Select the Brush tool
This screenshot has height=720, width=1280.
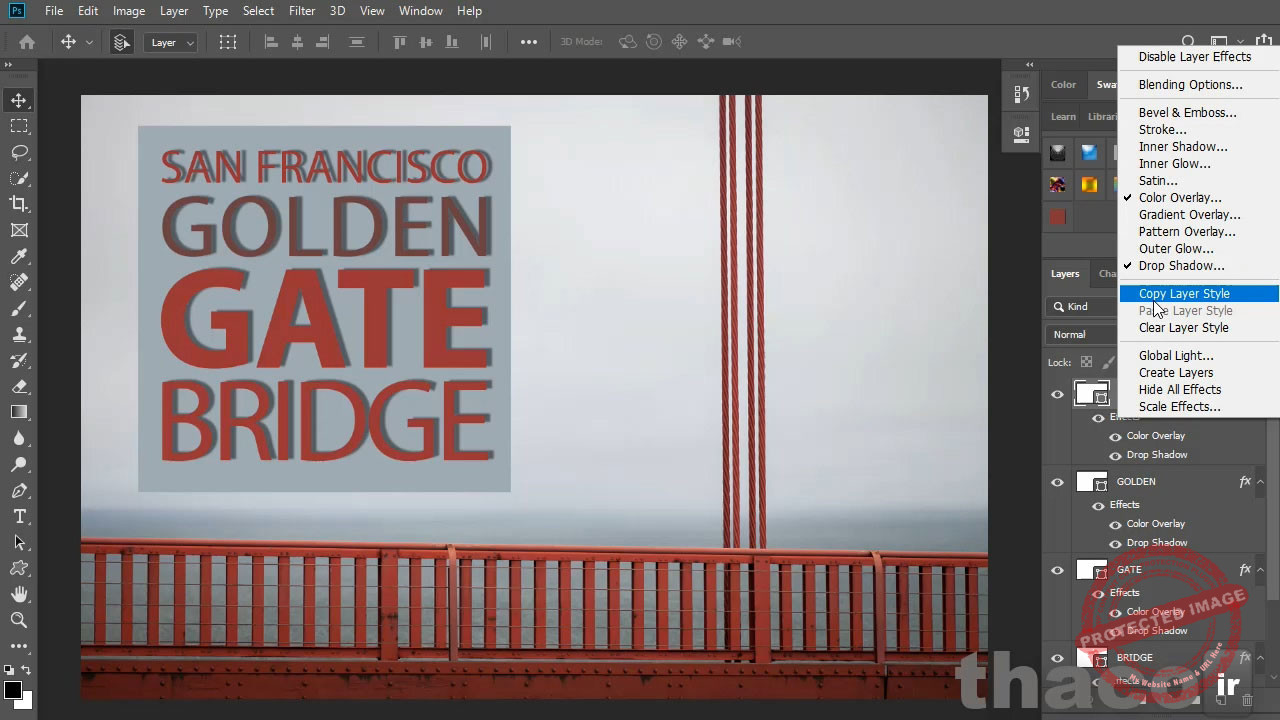[x=19, y=308]
